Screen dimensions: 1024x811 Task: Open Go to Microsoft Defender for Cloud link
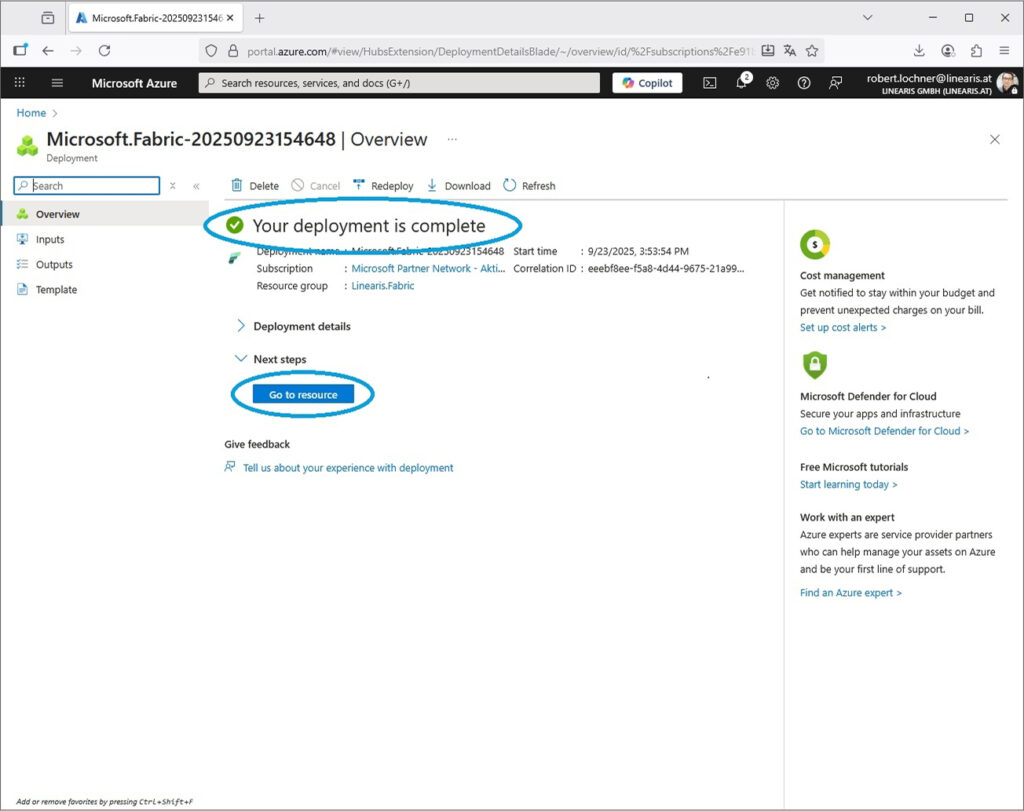pyautogui.click(x=884, y=431)
